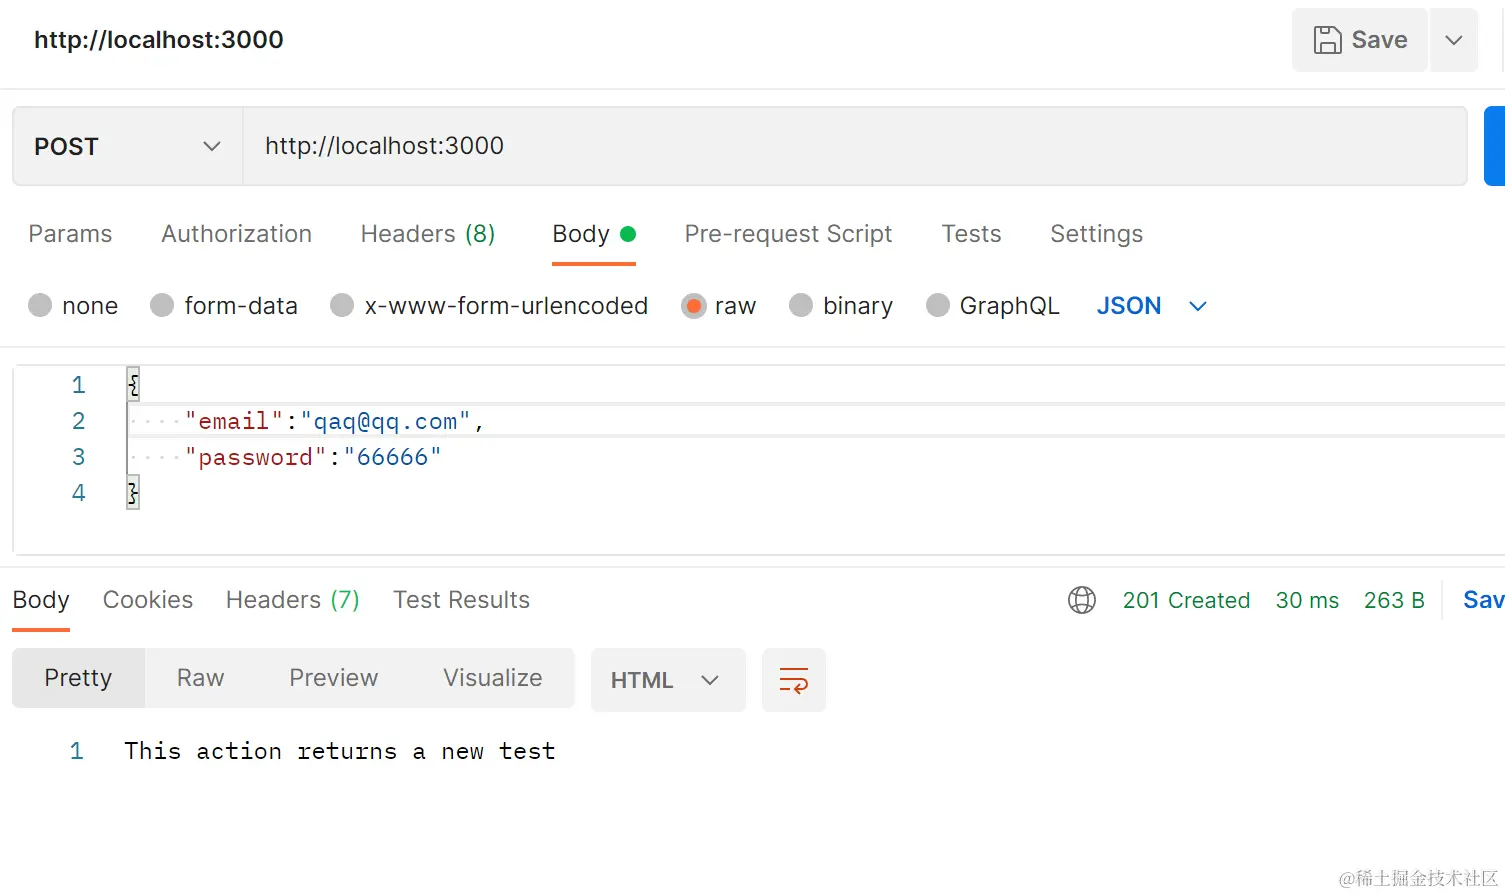This screenshot has width=1505, height=895.
Task: Click the Save floppy disk icon
Action: coord(1327,40)
